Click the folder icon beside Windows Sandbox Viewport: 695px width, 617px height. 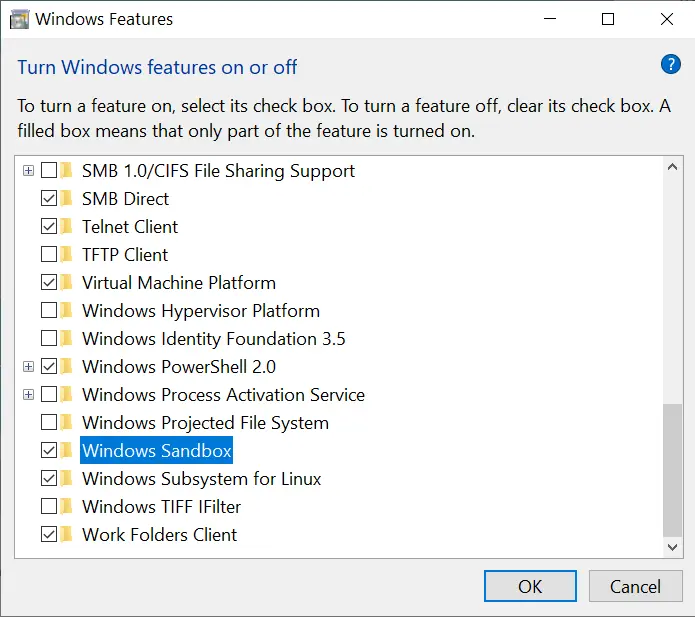pyautogui.click(x=66, y=451)
